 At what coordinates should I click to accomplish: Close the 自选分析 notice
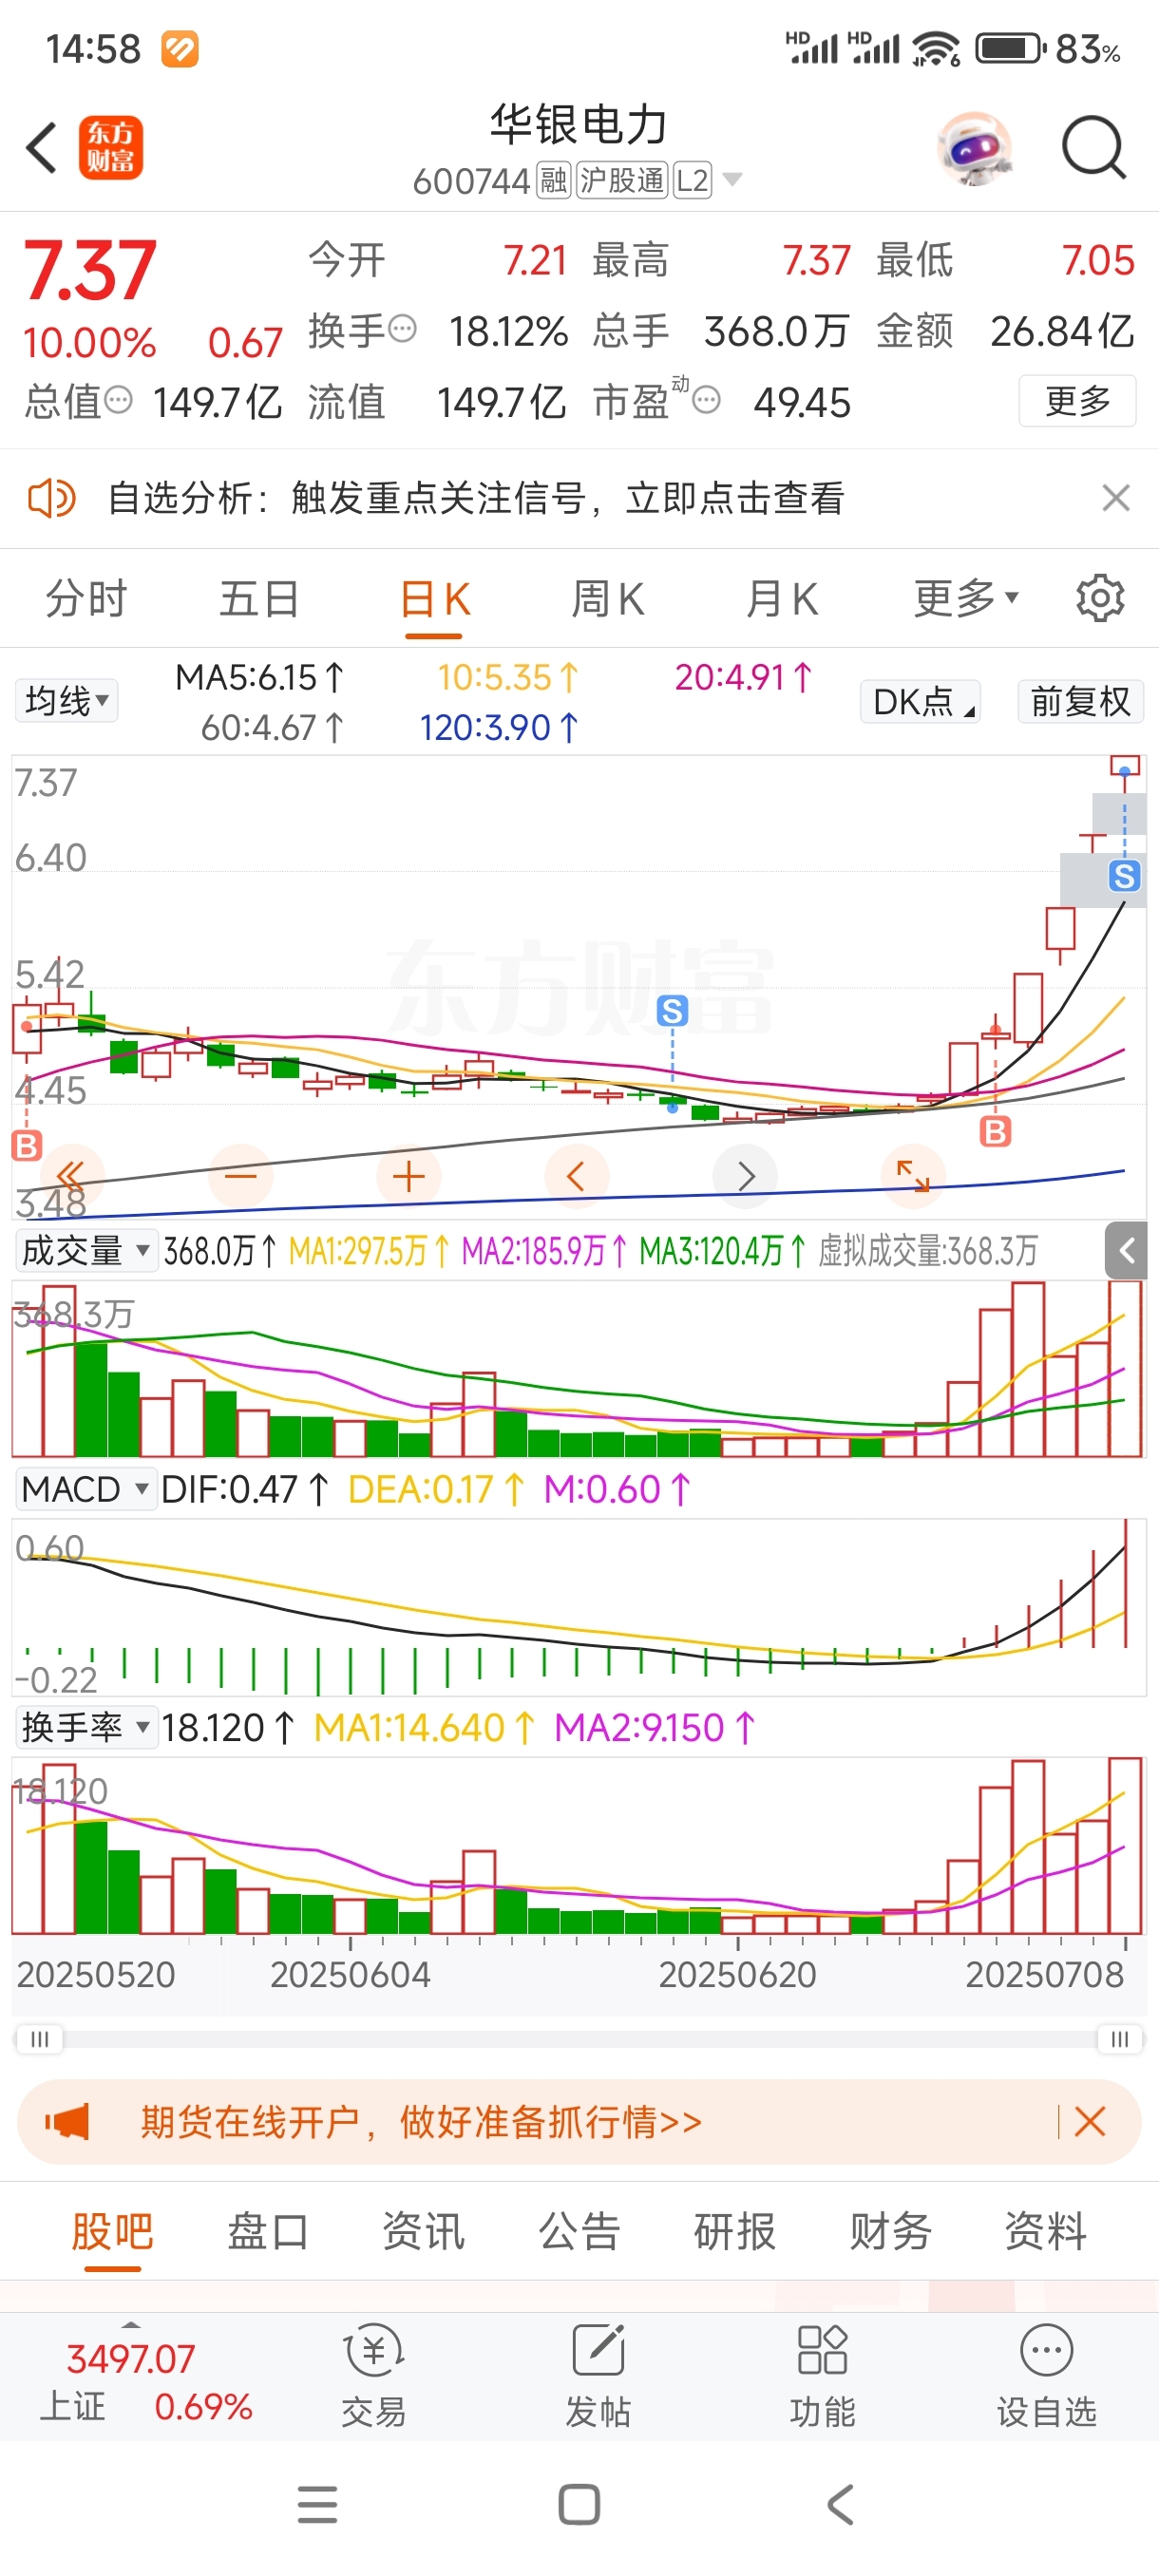click(1115, 497)
